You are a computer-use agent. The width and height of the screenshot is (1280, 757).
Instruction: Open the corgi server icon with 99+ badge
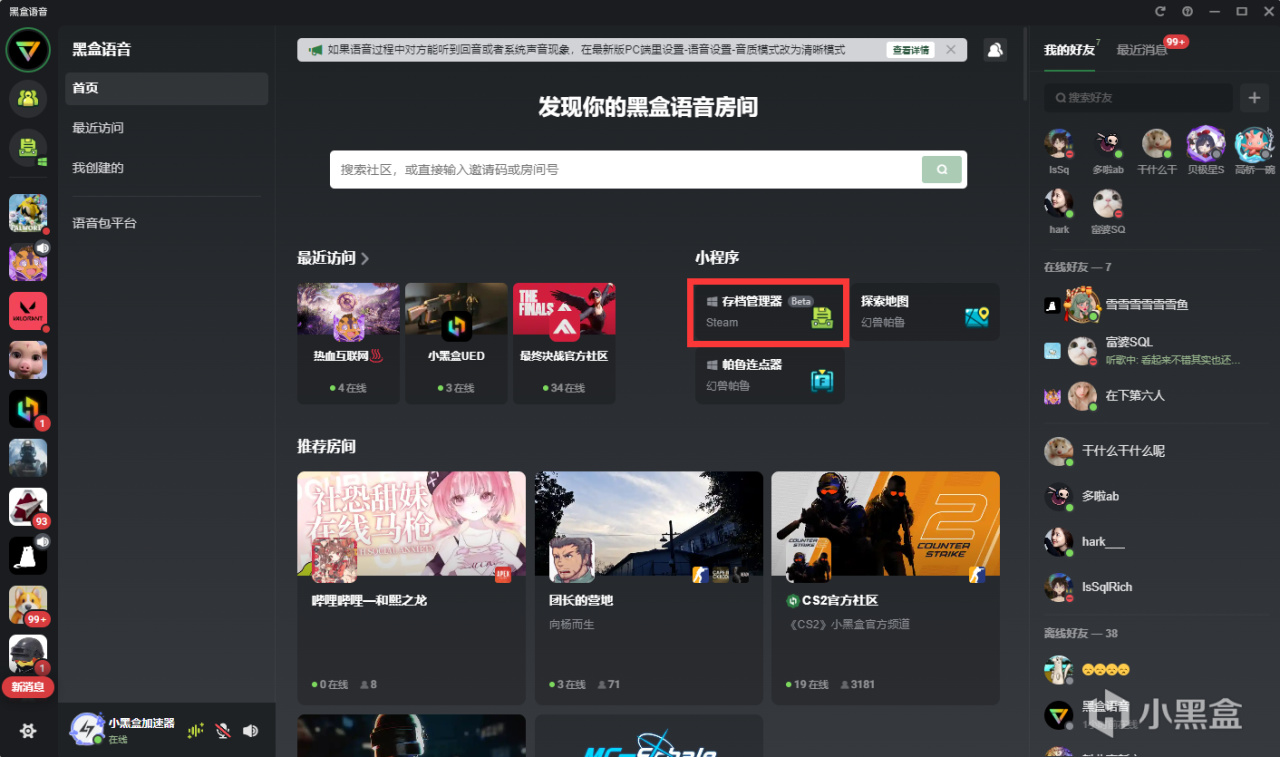[28, 605]
